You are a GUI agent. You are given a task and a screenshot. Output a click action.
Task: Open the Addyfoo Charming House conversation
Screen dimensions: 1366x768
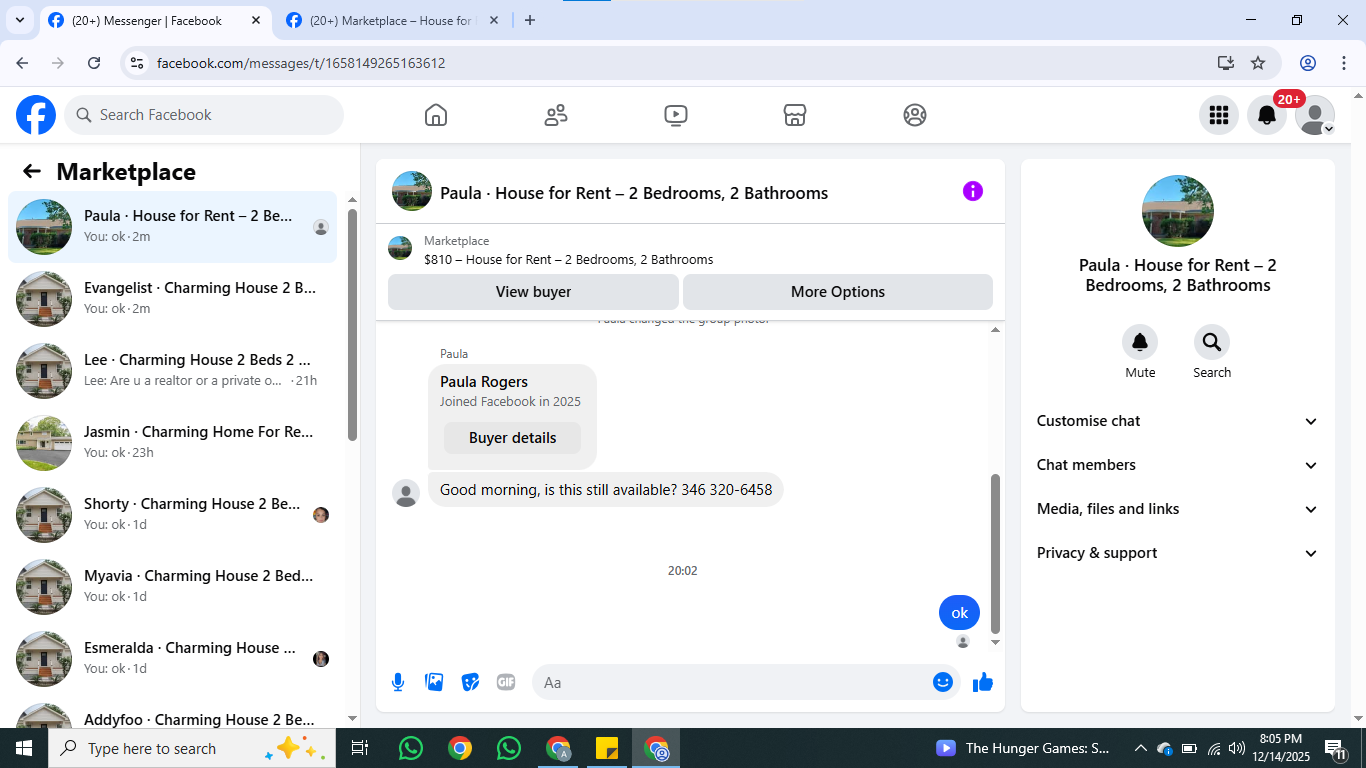click(172, 713)
